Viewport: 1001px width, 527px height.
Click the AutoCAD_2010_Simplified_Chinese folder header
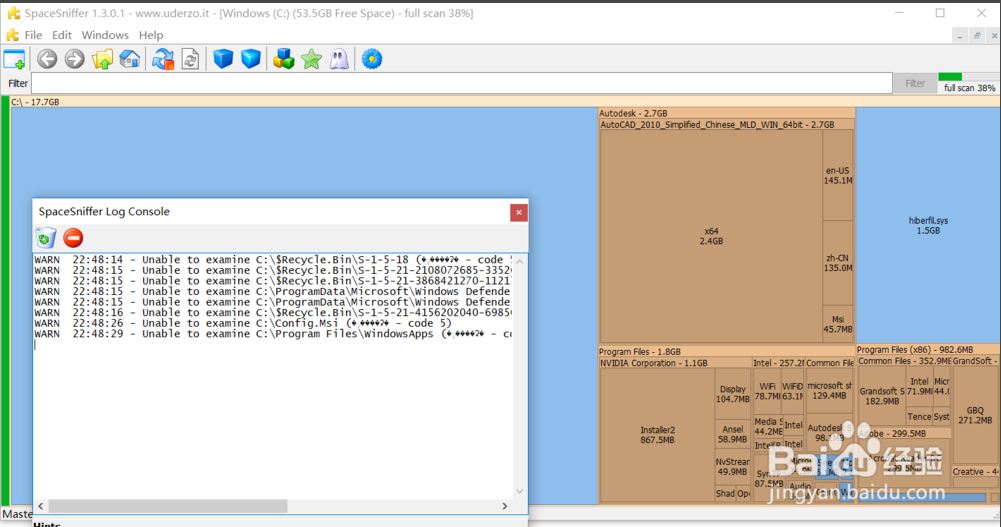tap(726, 124)
